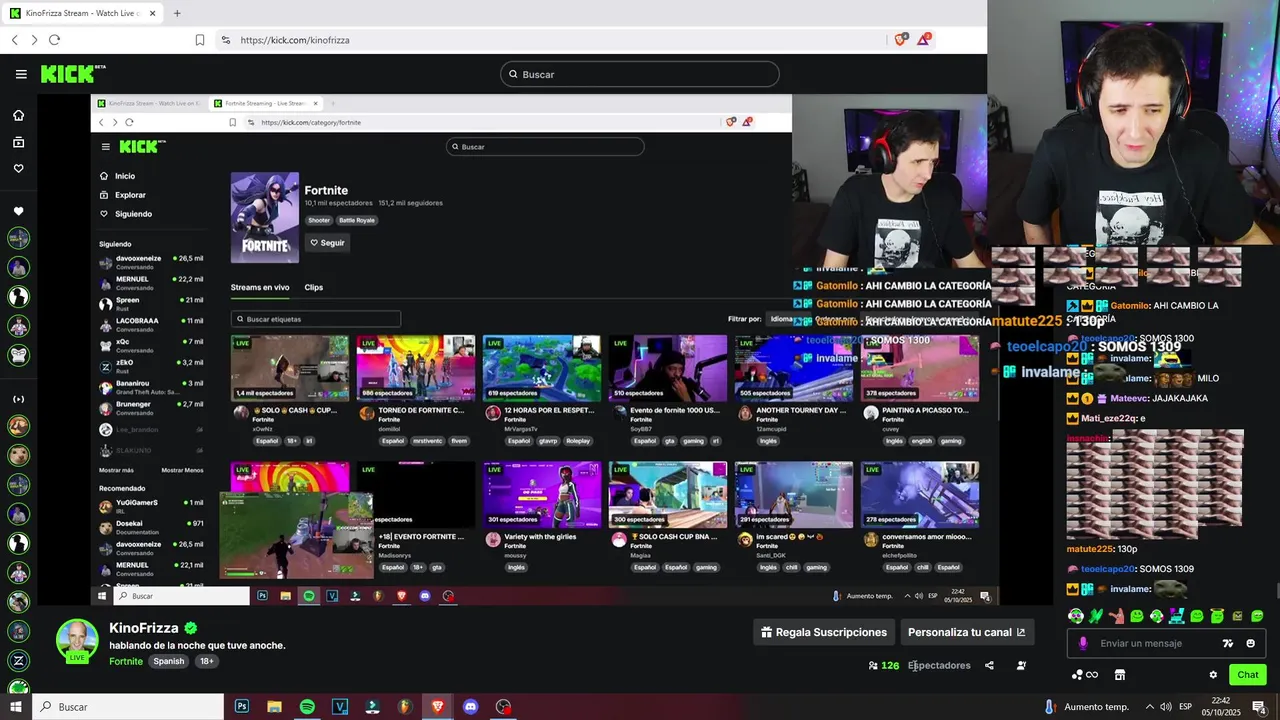This screenshot has width=1280, height=720.
Task: Open Discord from taskbar
Action: [470, 707]
